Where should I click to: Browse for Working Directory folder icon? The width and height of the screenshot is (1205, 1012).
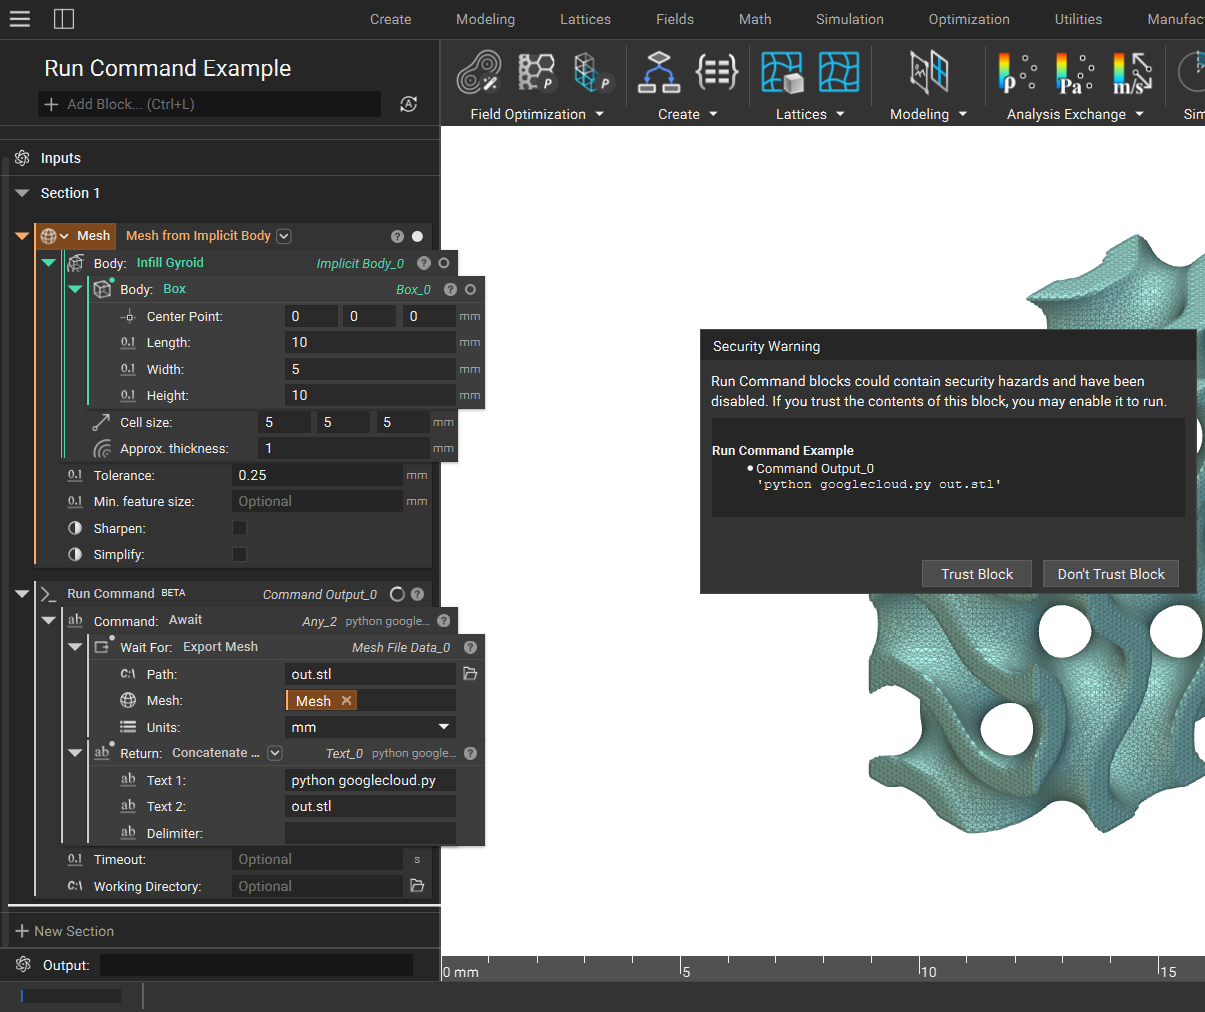point(417,886)
